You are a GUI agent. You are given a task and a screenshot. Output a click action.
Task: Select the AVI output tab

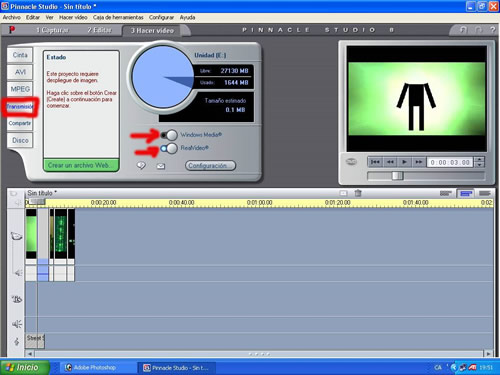[20, 72]
